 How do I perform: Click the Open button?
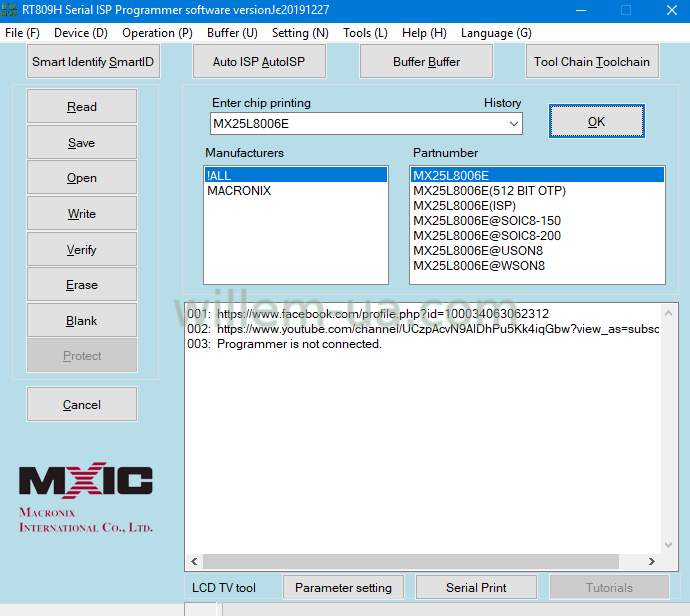[82, 178]
